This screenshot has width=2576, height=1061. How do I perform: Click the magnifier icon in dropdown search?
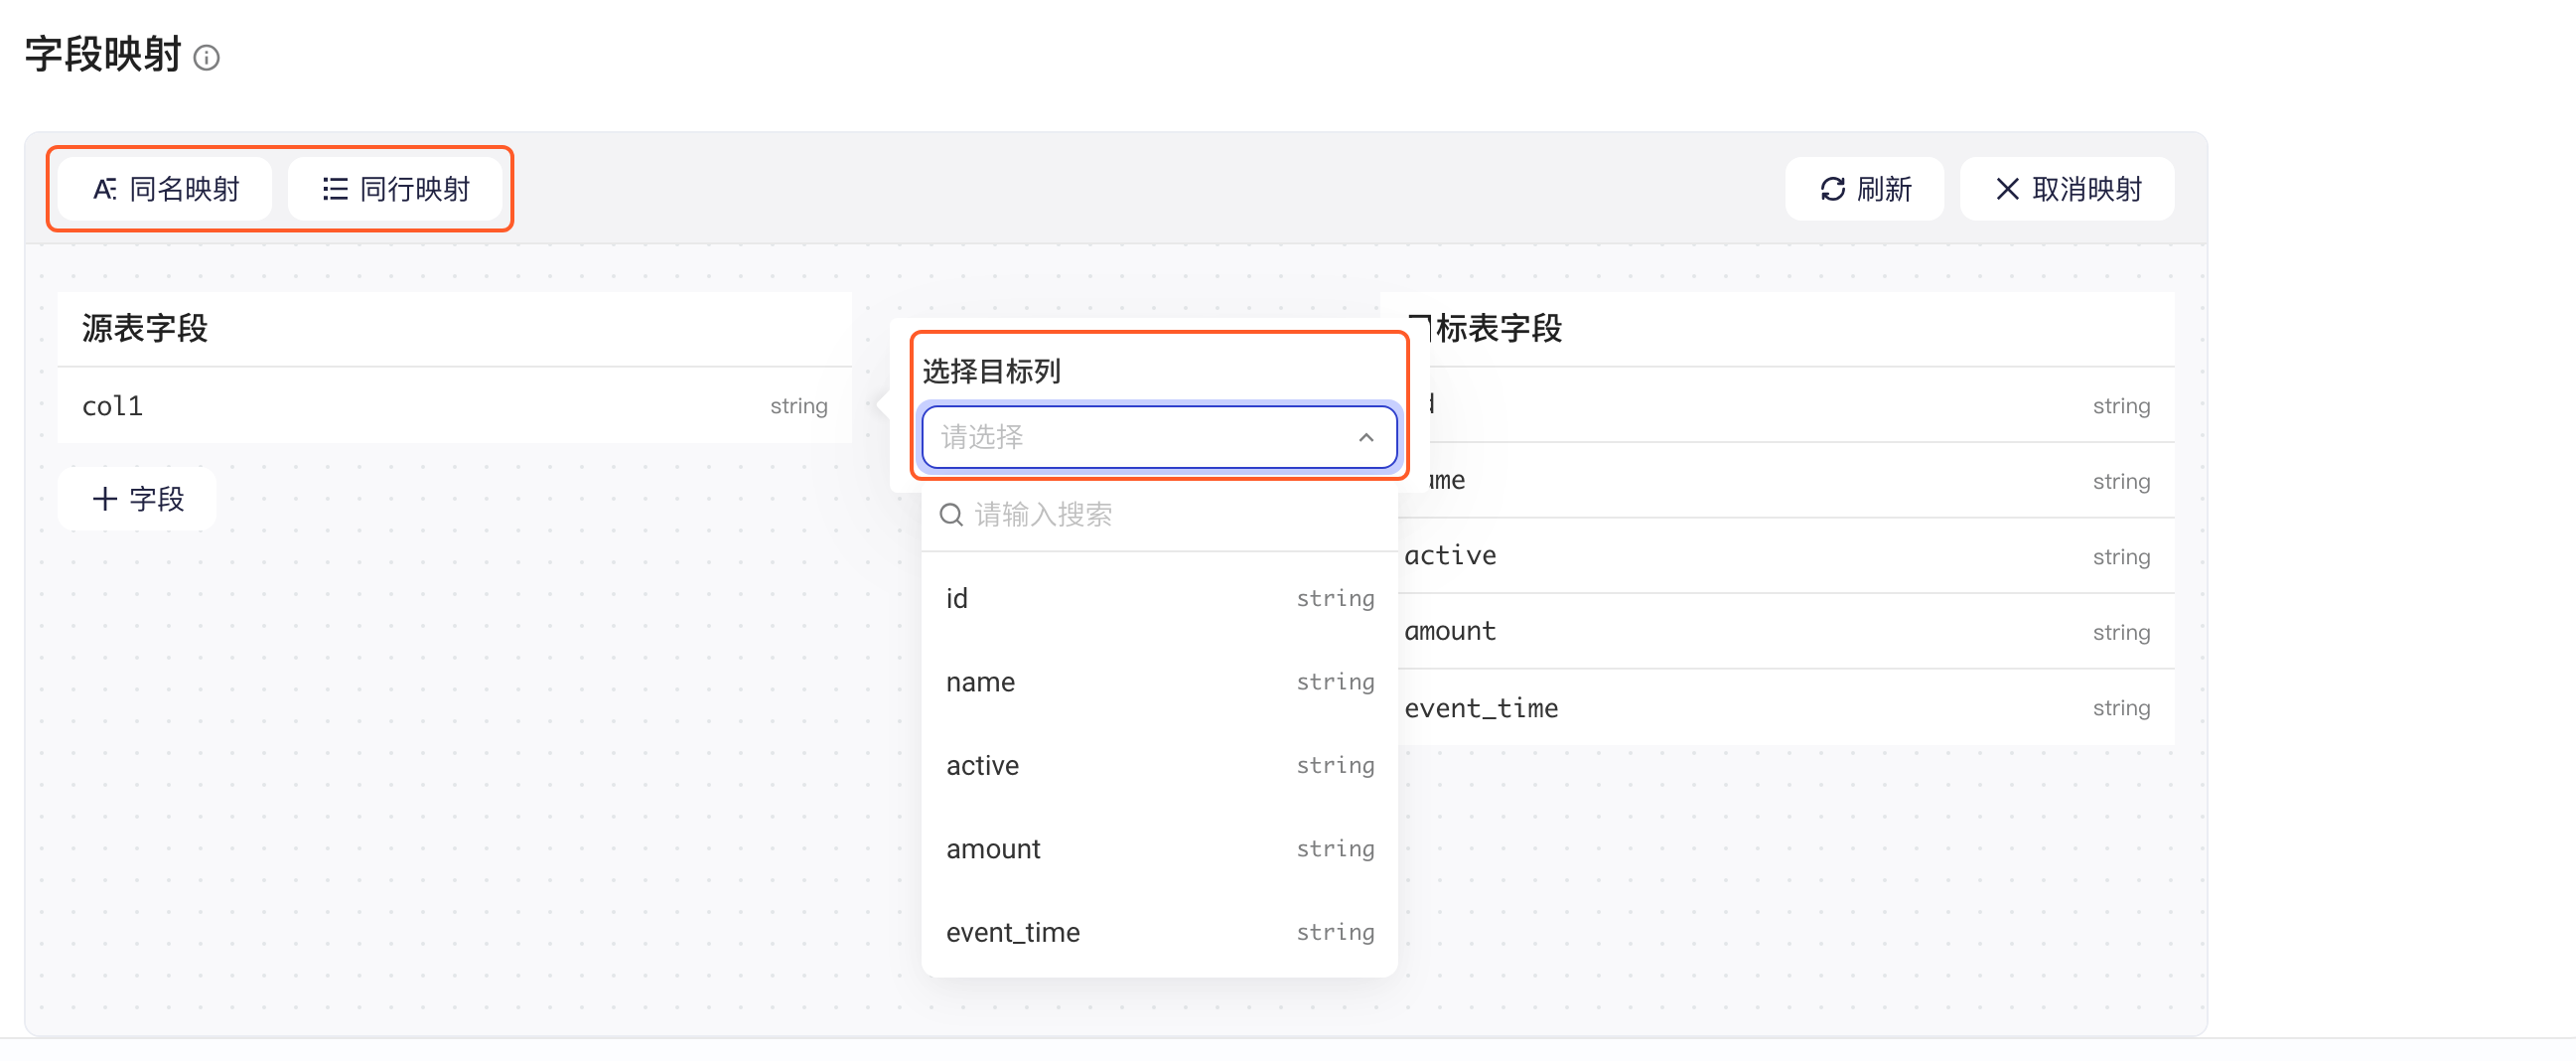pyautogui.click(x=951, y=515)
